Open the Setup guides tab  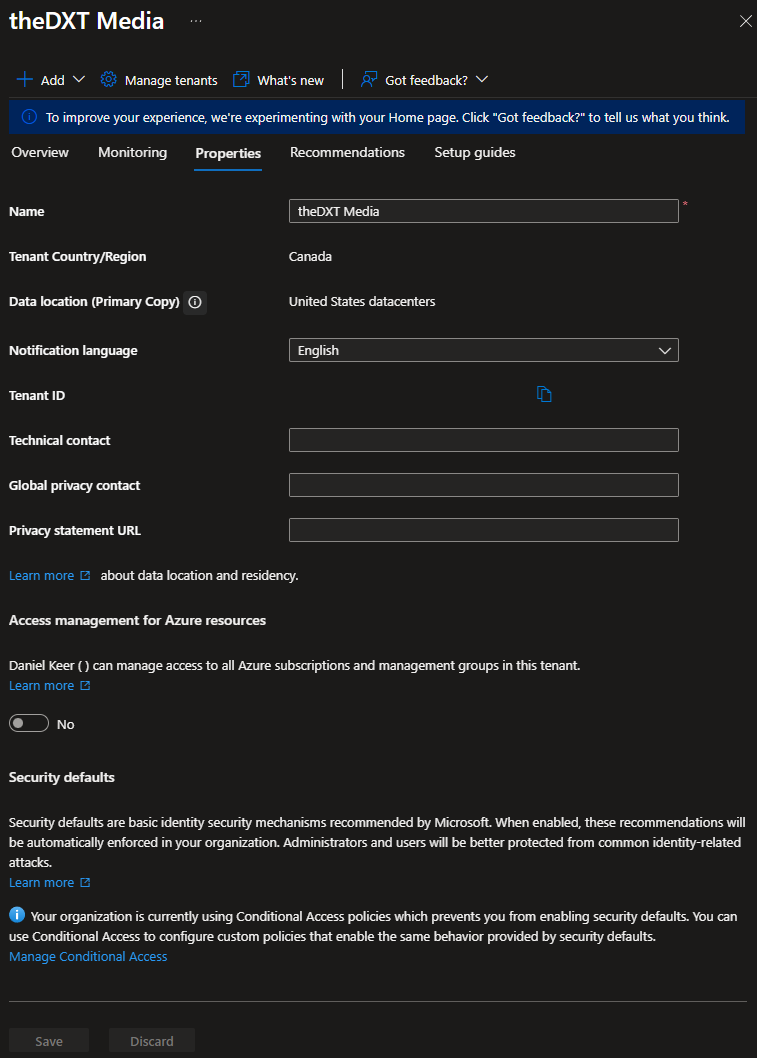point(475,152)
